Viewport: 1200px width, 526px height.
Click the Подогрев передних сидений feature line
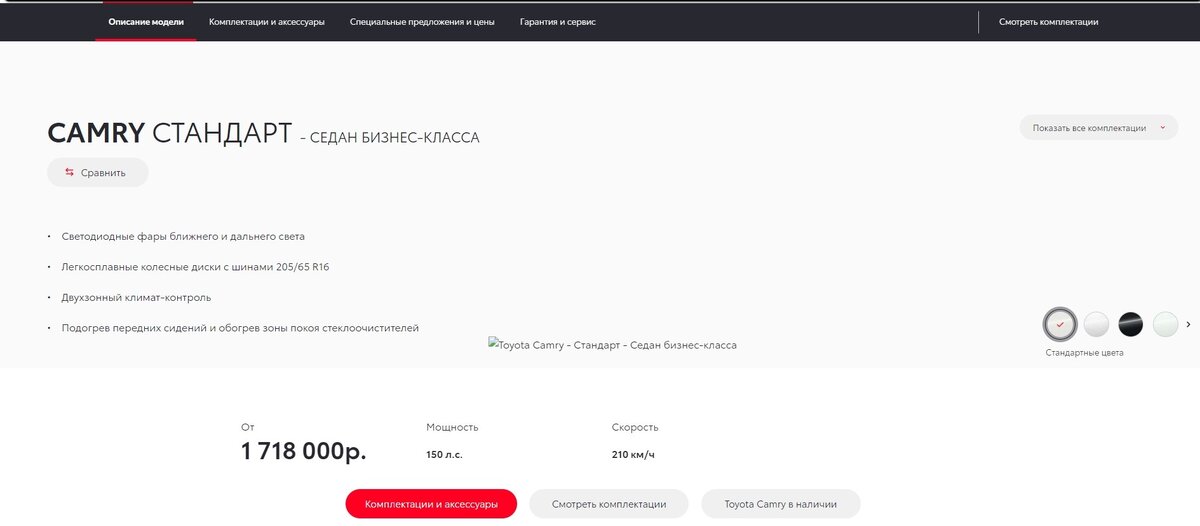[240, 328]
